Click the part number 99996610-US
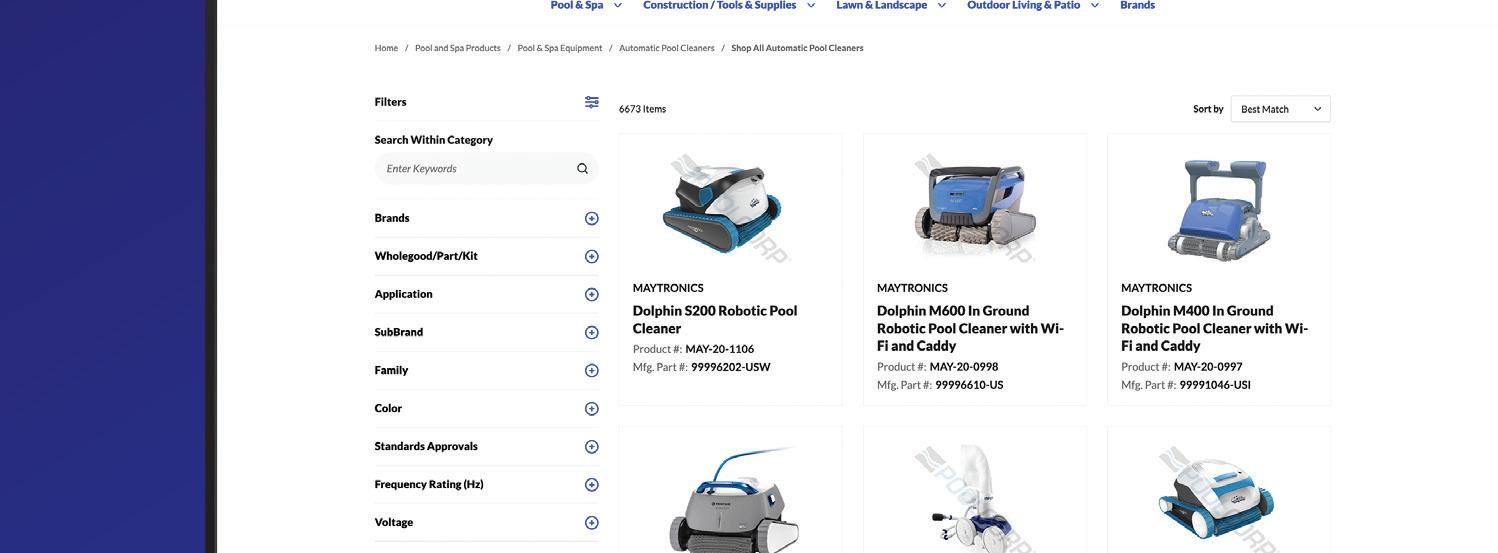The image size is (1498, 553). [969, 385]
